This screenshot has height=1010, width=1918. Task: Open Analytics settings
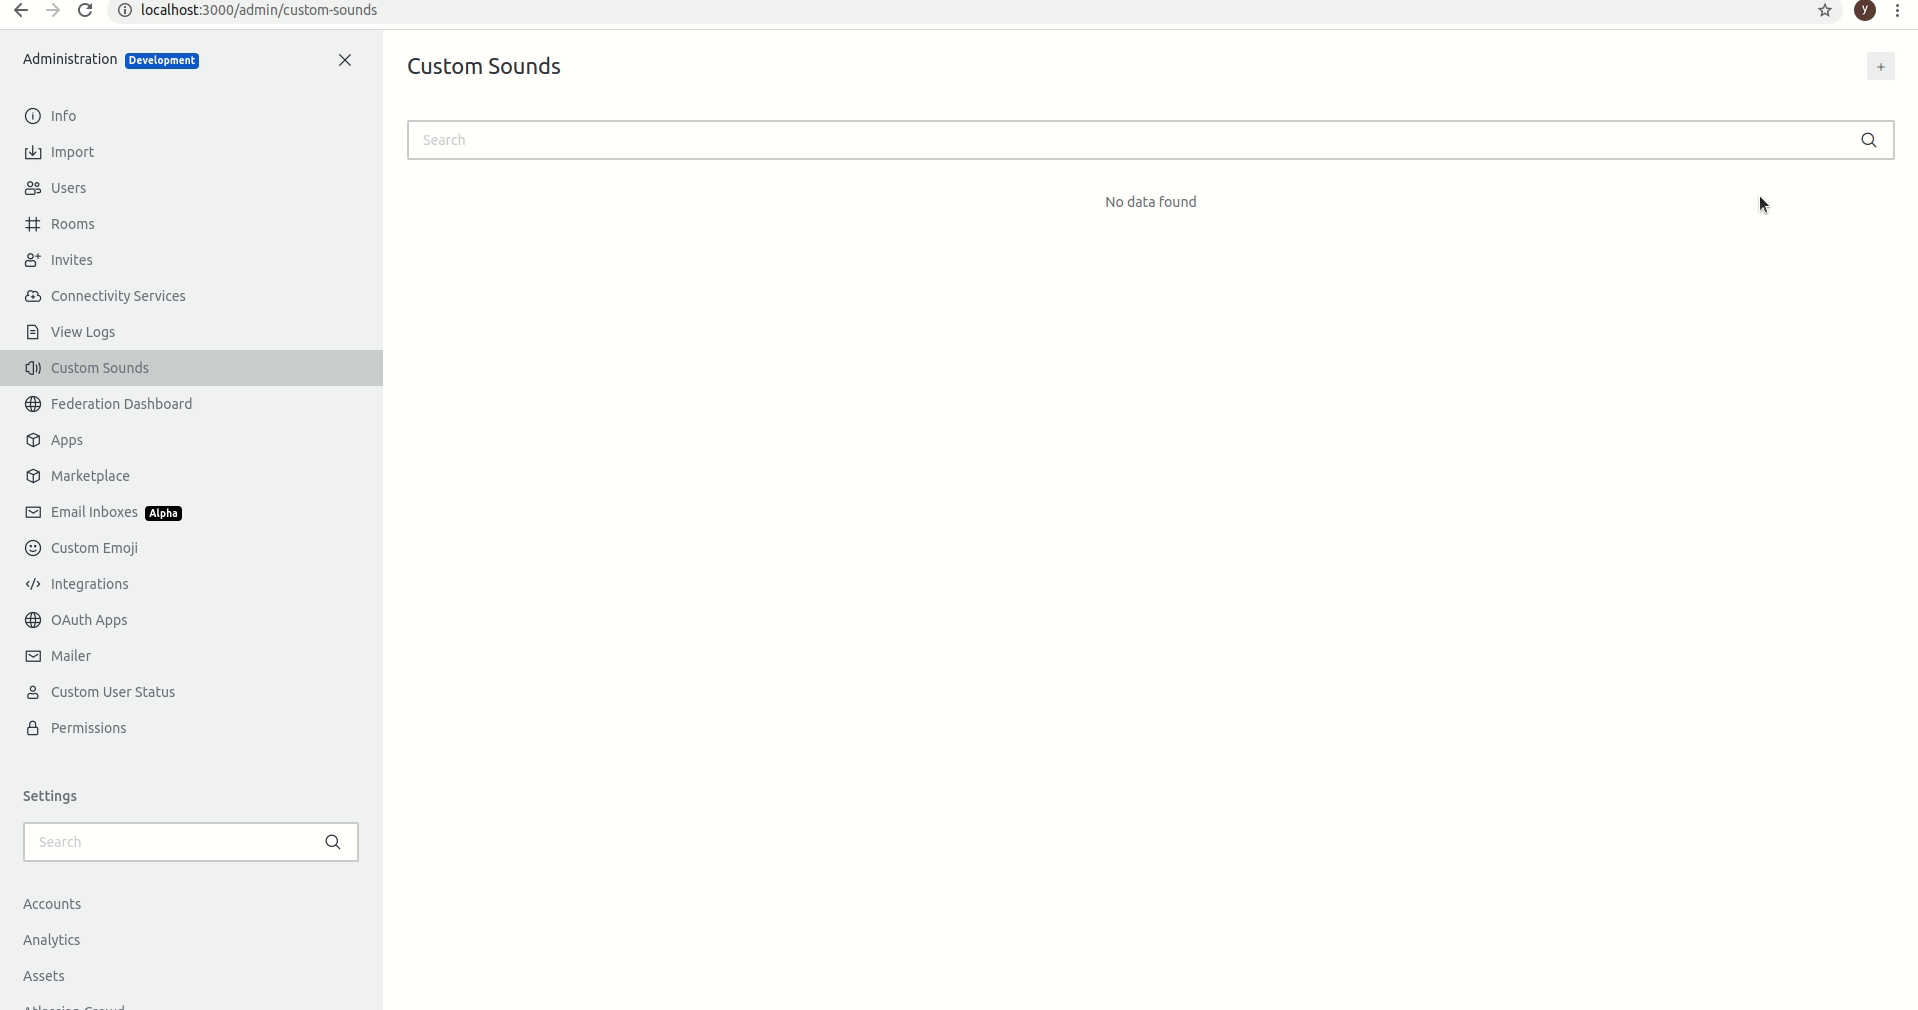(x=51, y=940)
